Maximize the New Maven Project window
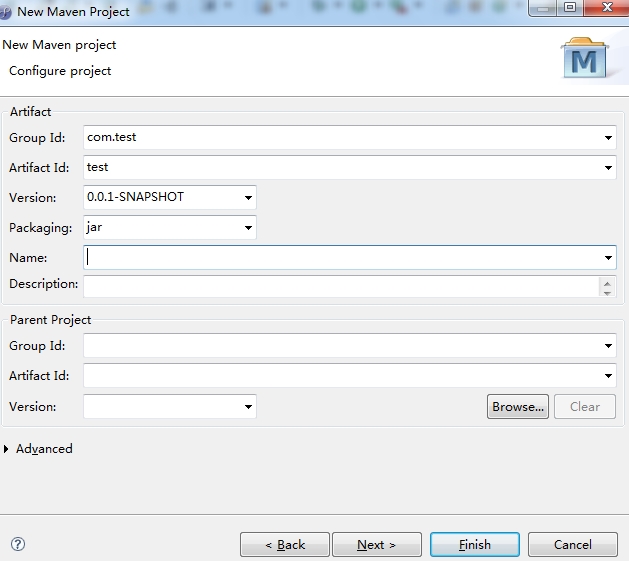This screenshot has height=561, width=629. click(570, 7)
